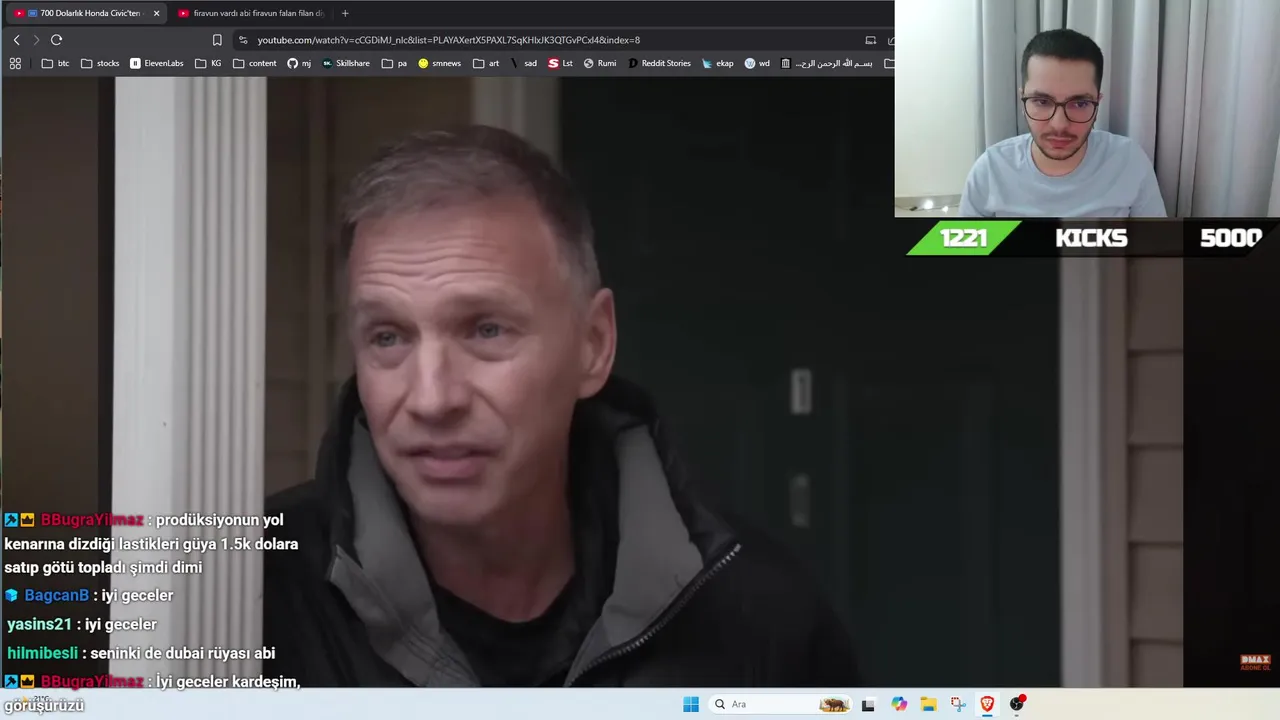Open the bookmarks apps grid icon
Image resolution: width=1280 pixels, height=720 pixels.
point(15,63)
